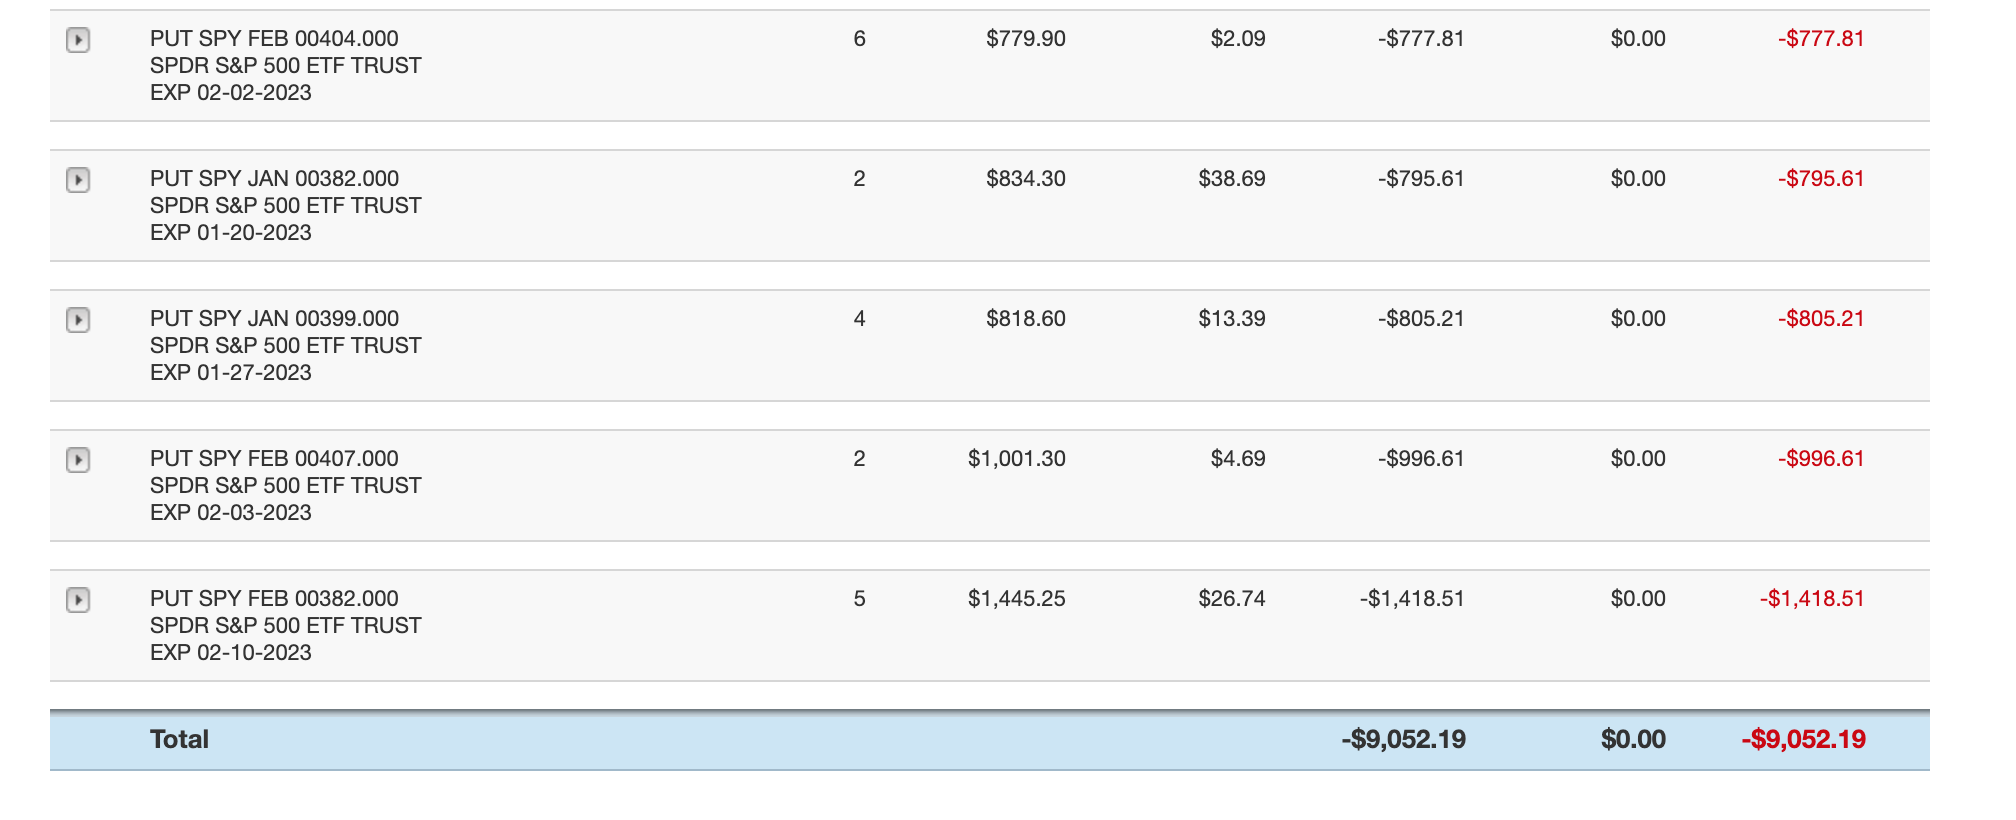
Task: Click the $38.69 market value
Action: click(1231, 179)
